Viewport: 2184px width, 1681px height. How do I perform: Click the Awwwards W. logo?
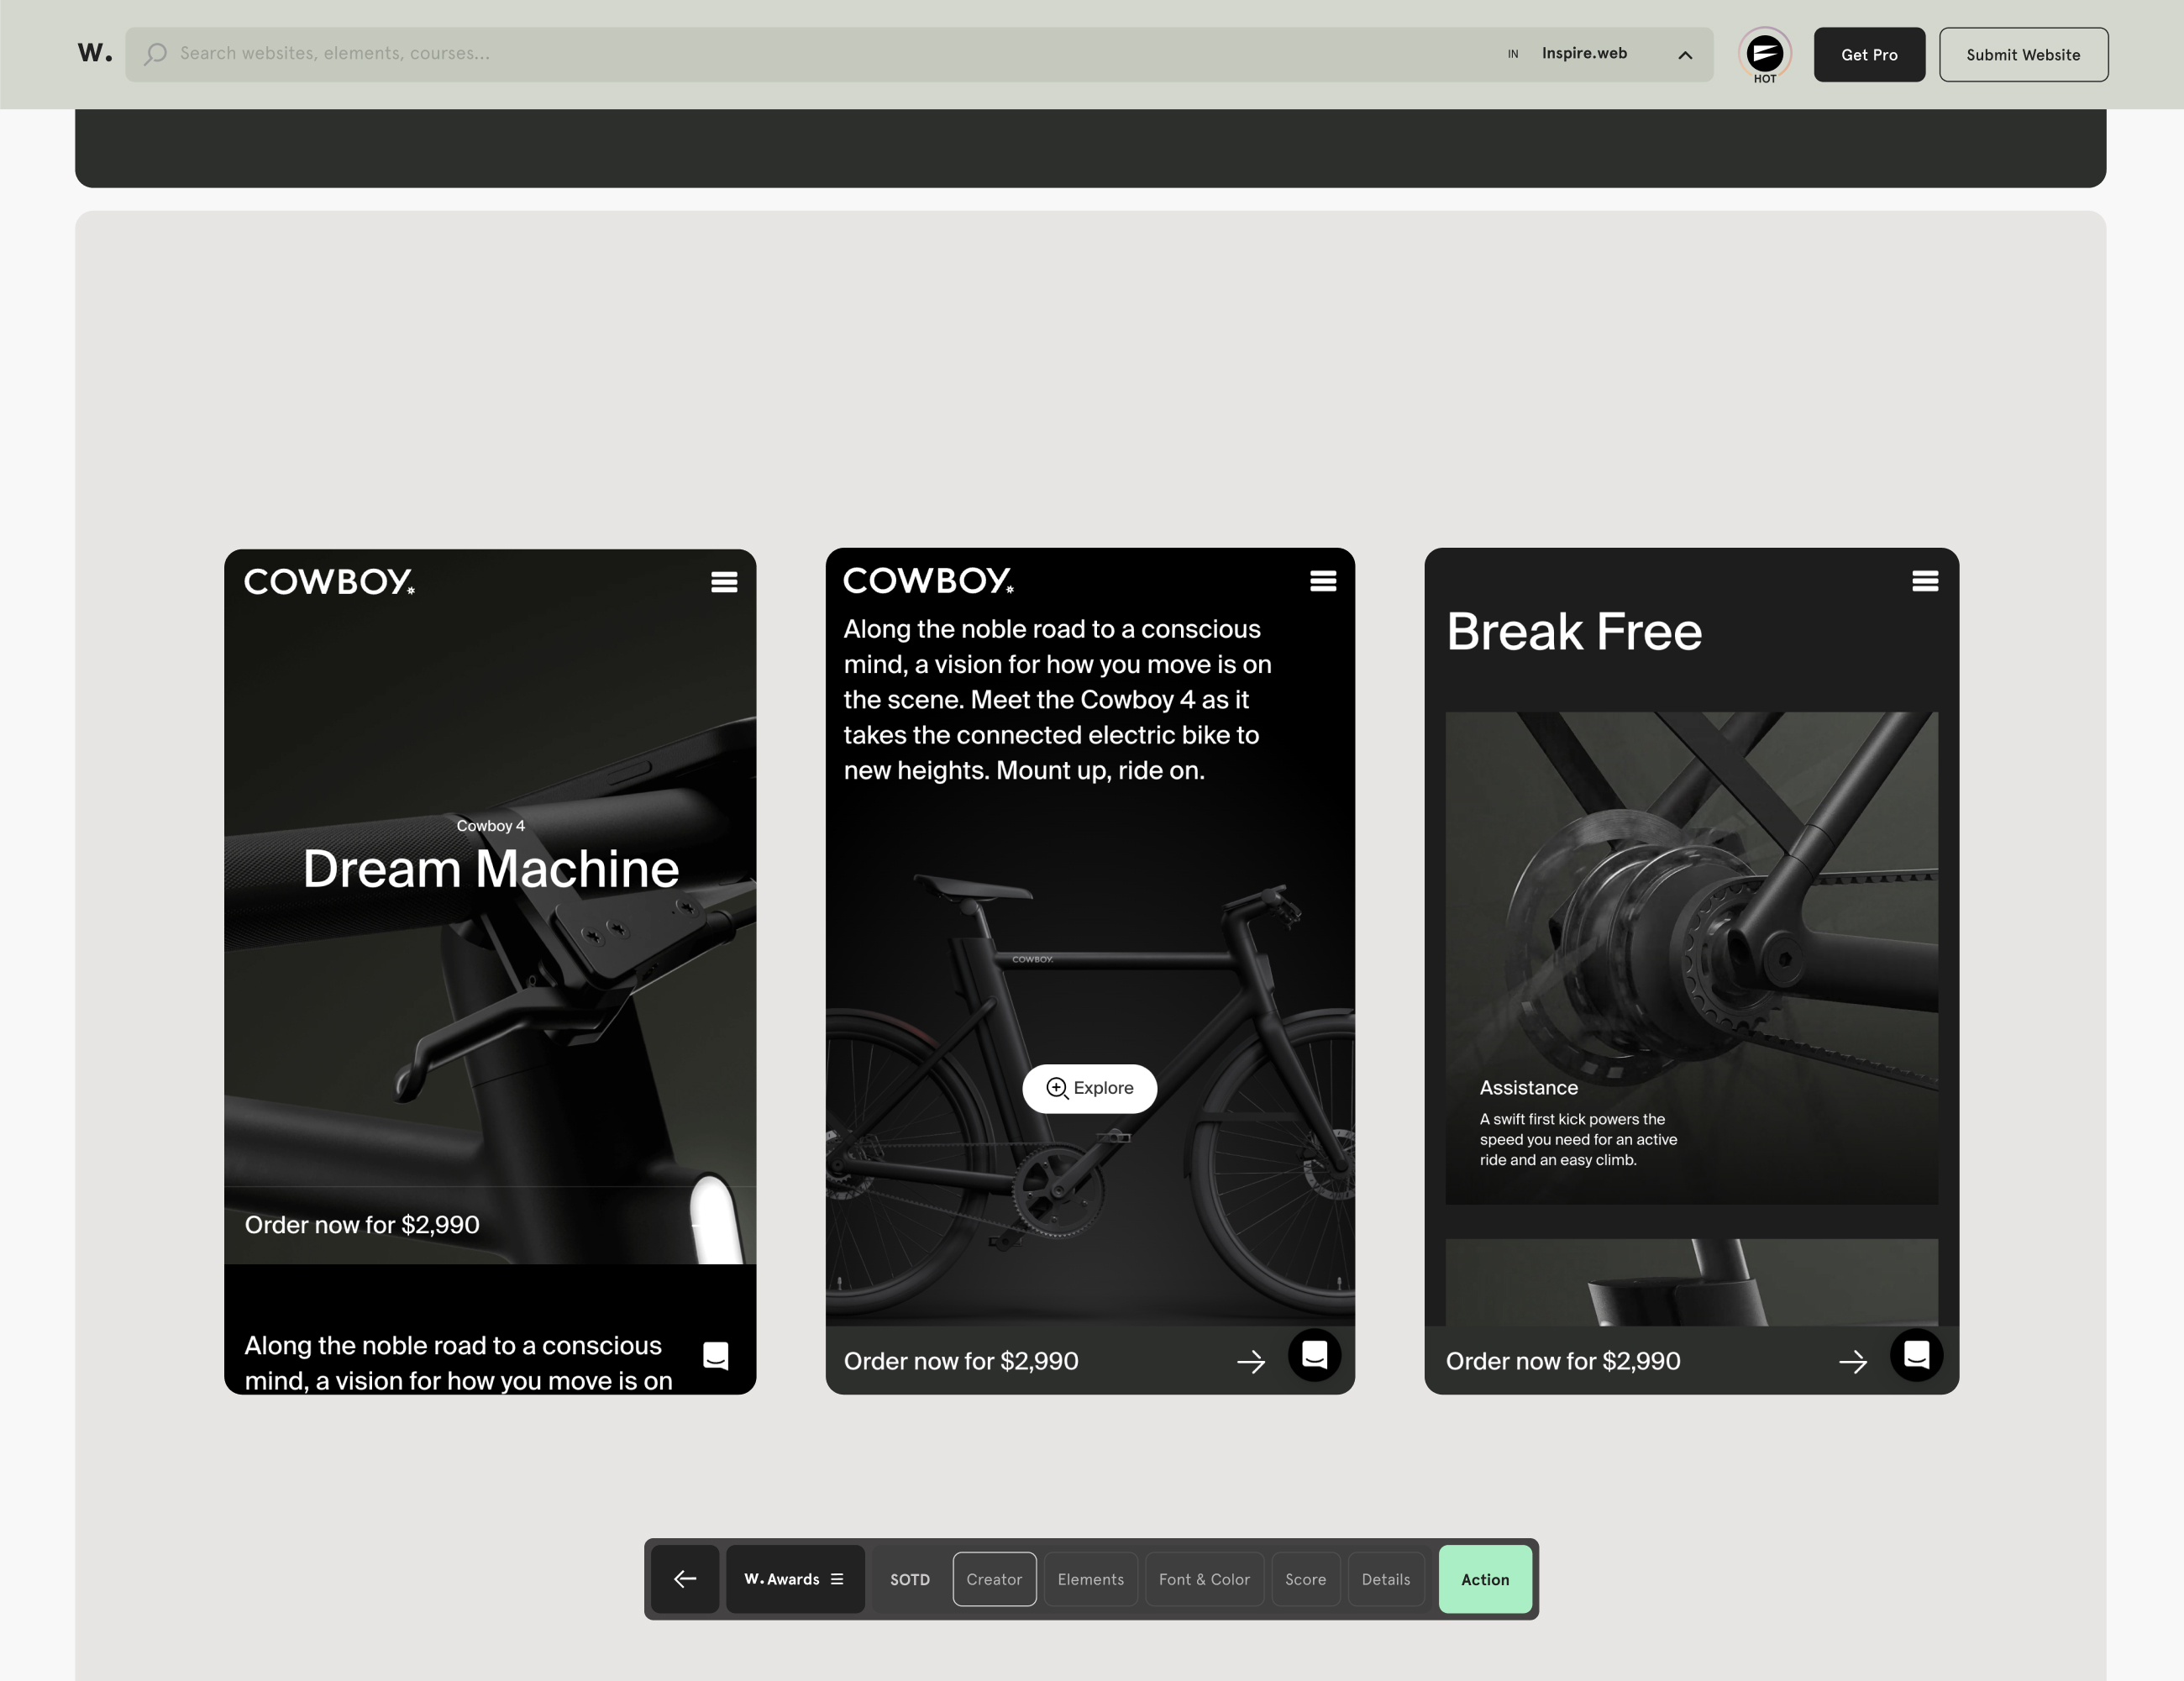point(94,53)
